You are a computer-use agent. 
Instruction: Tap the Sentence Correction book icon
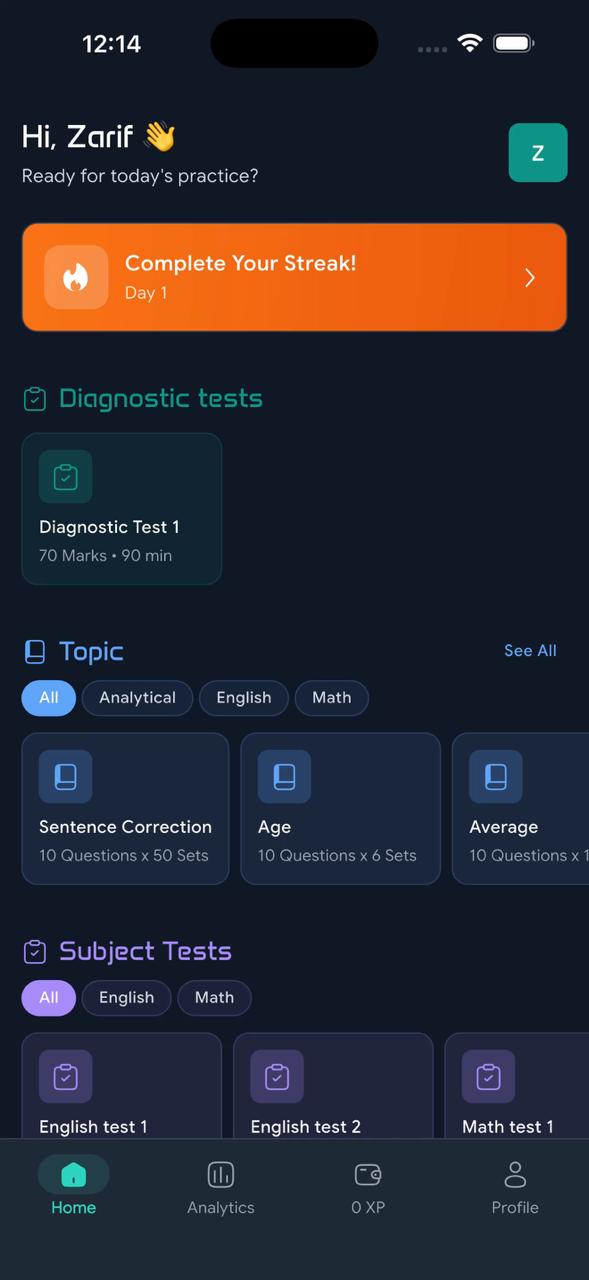(x=65, y=776)
